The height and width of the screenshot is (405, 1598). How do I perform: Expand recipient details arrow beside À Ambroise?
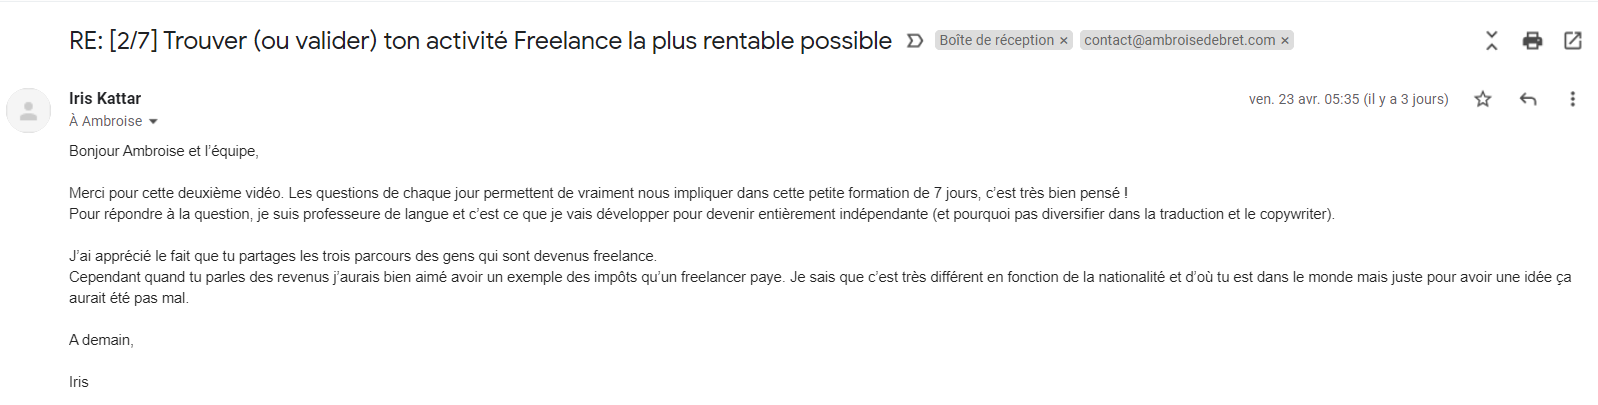[153, 122]
